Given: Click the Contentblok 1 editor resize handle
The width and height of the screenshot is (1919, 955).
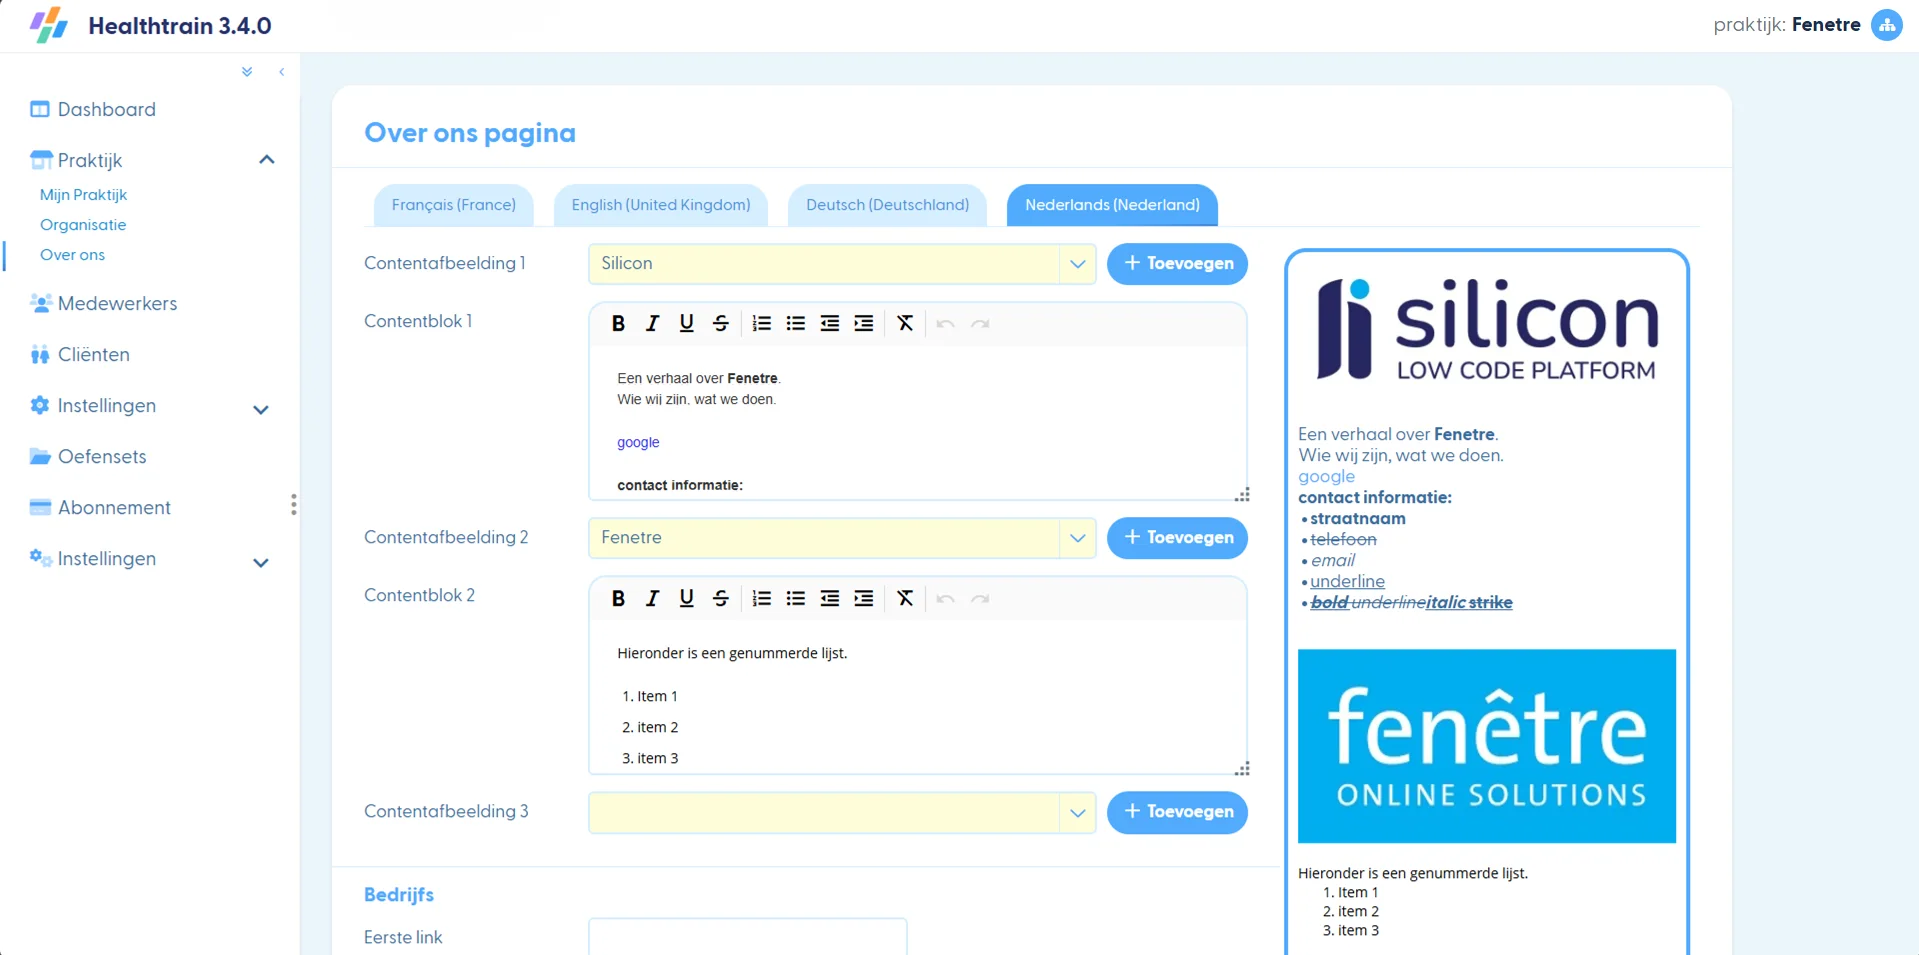Looking at the screenshot, I should [1242, 495].
